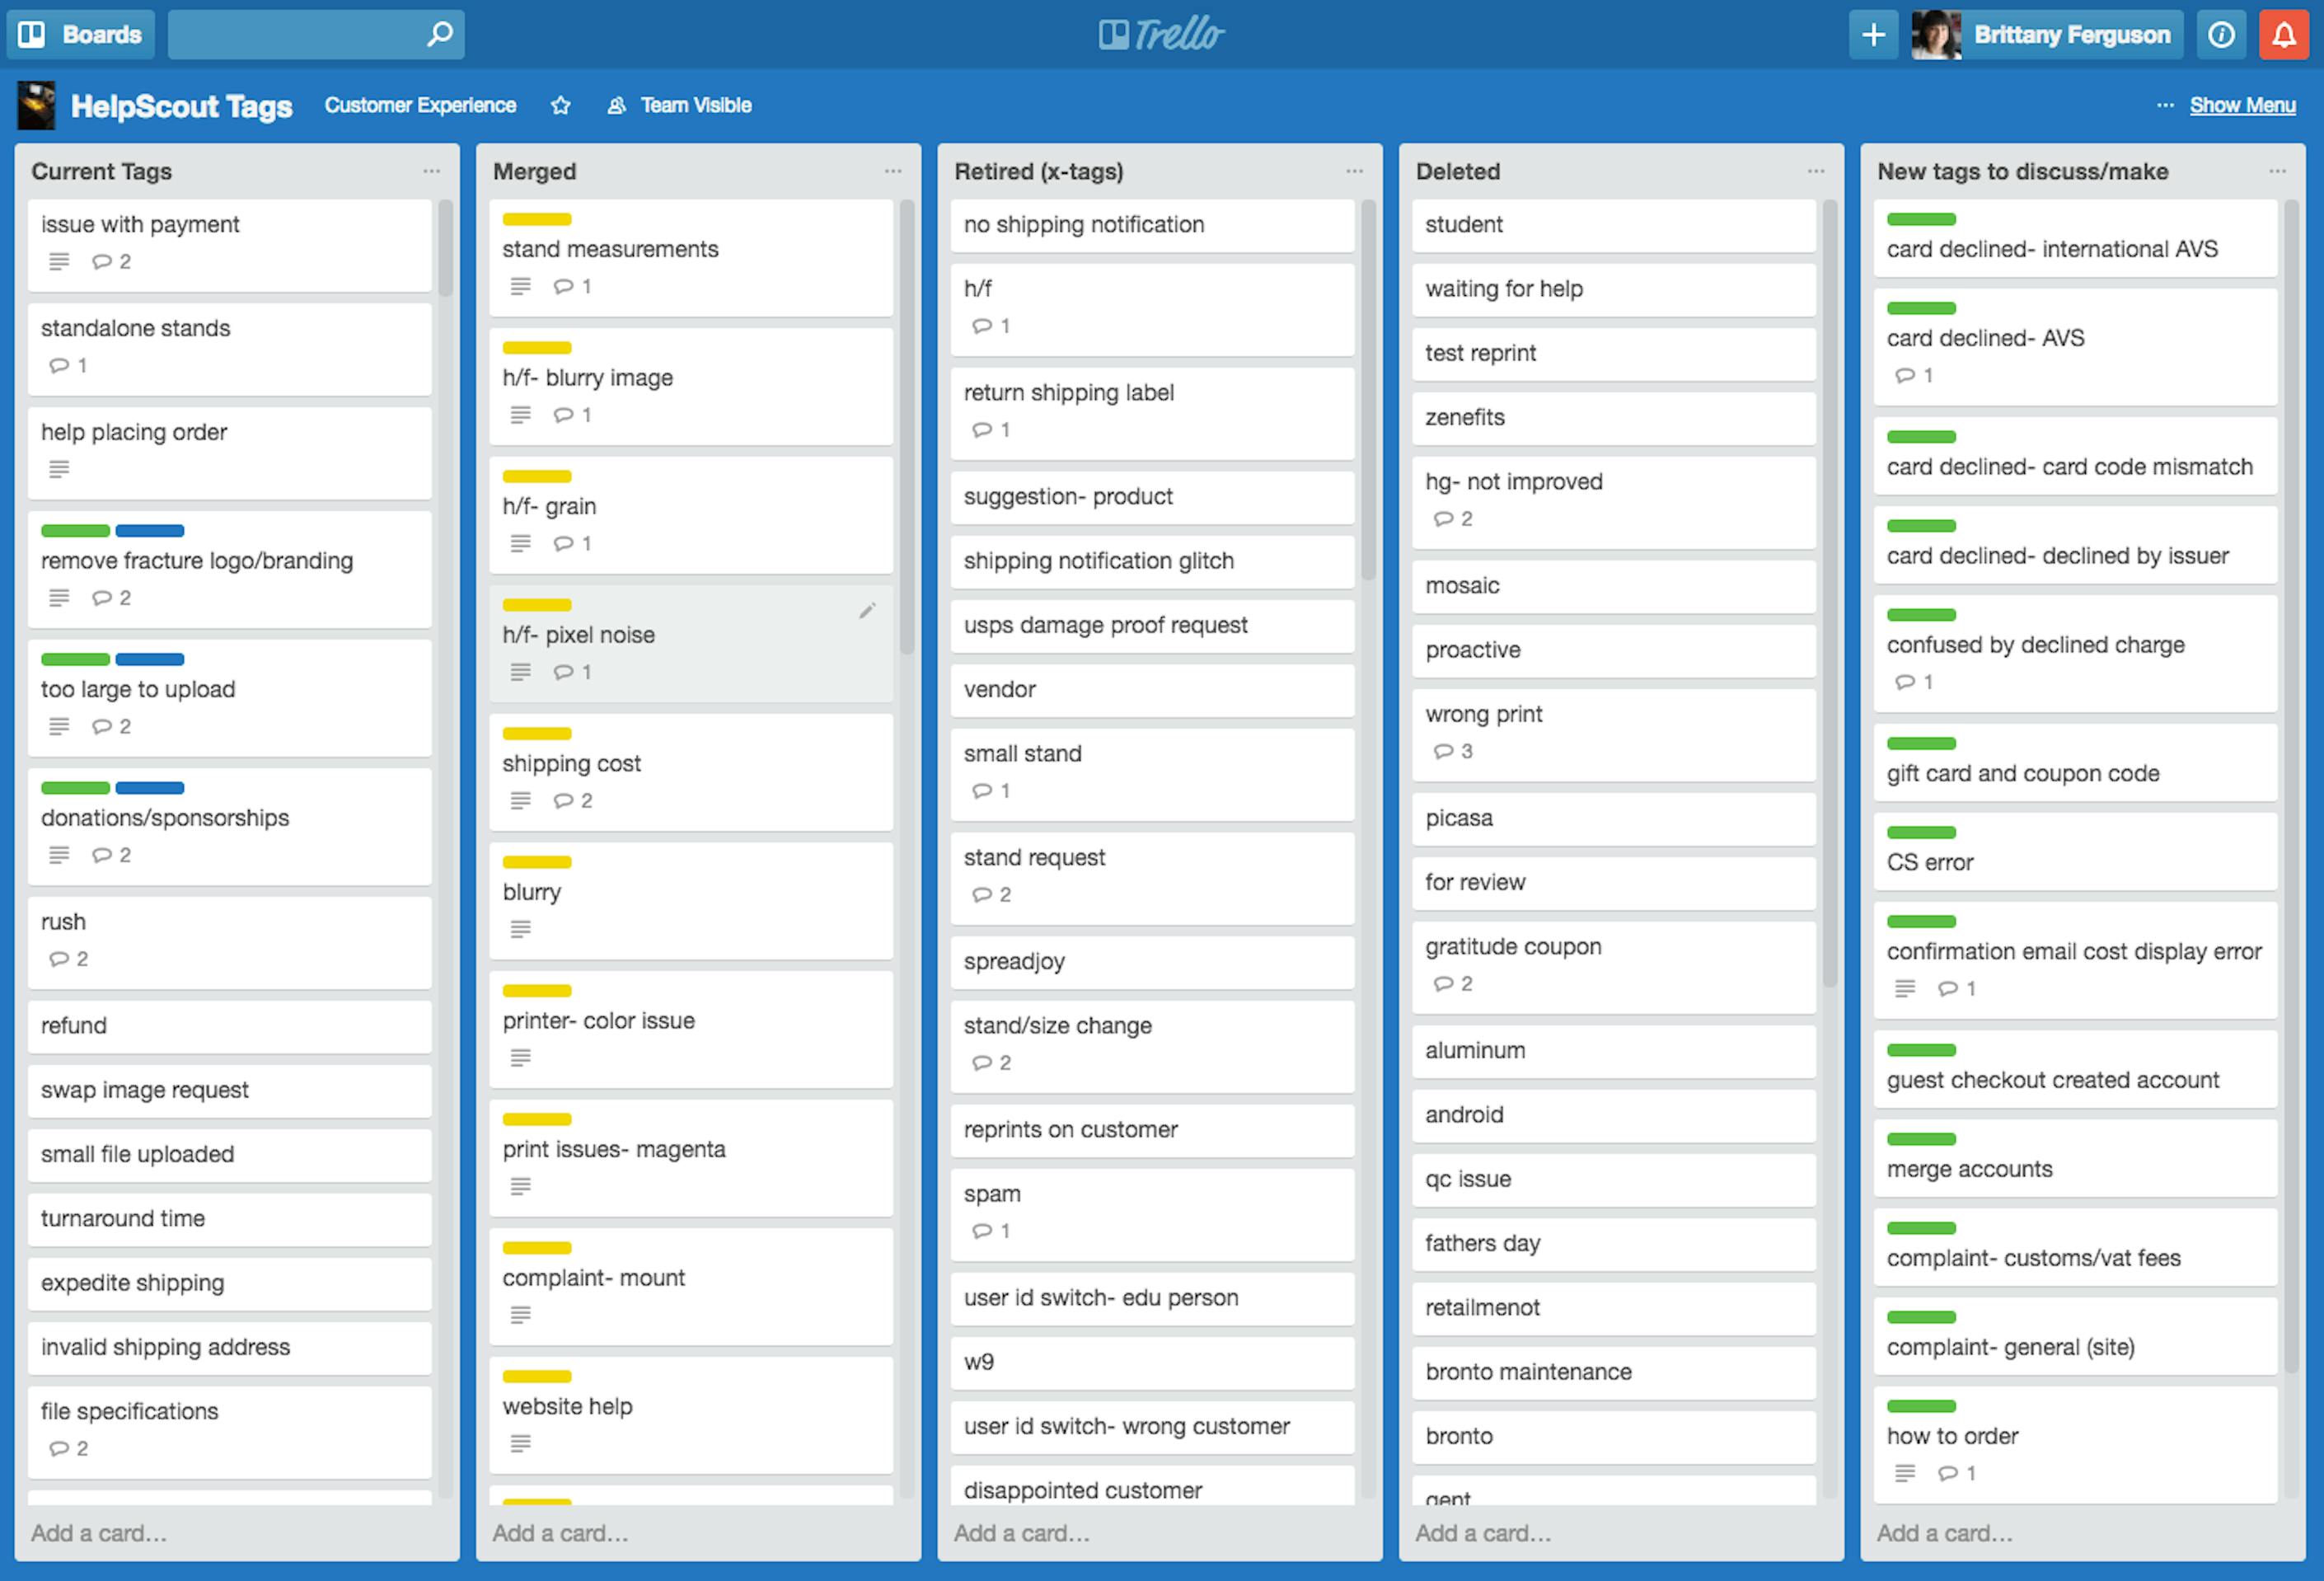Open the gift card and coupon code card

coord(2075,762)
